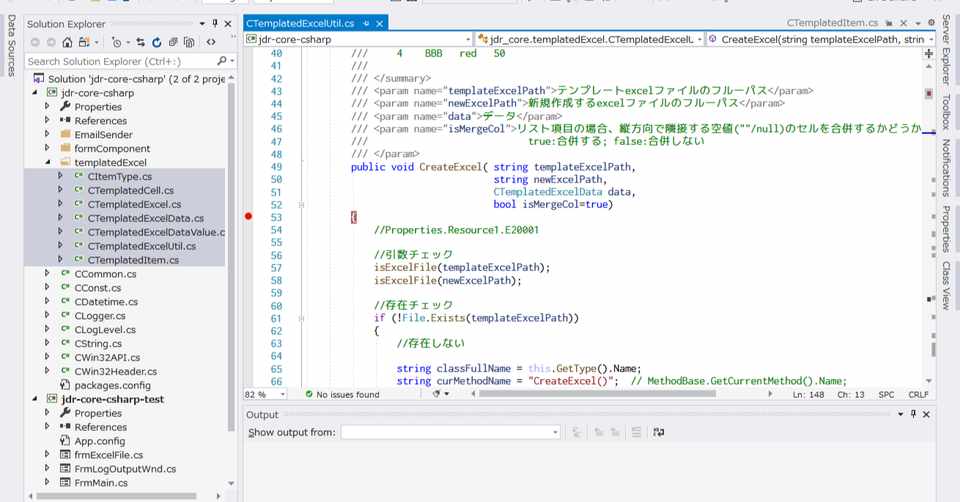Image resolution: width=960 pixels, height=502 pixels.
Task: Close the Solution Explorer panel
Action: [x=228, y=23]
